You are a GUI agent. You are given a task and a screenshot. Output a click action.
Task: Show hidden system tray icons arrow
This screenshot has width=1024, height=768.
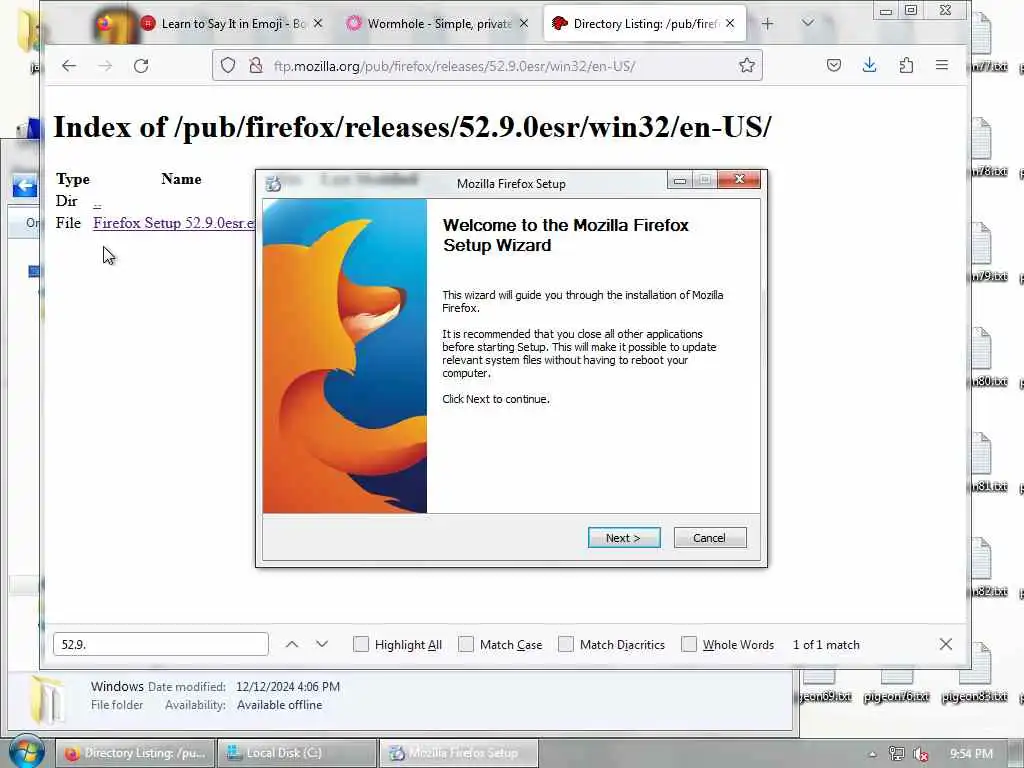point(872,754)
